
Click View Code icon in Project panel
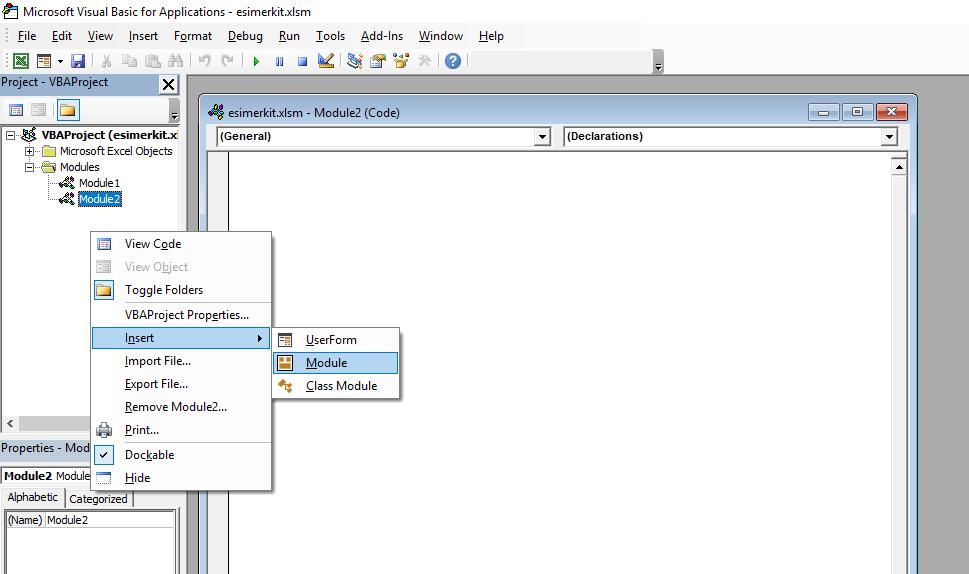click(x=16, y=110)
